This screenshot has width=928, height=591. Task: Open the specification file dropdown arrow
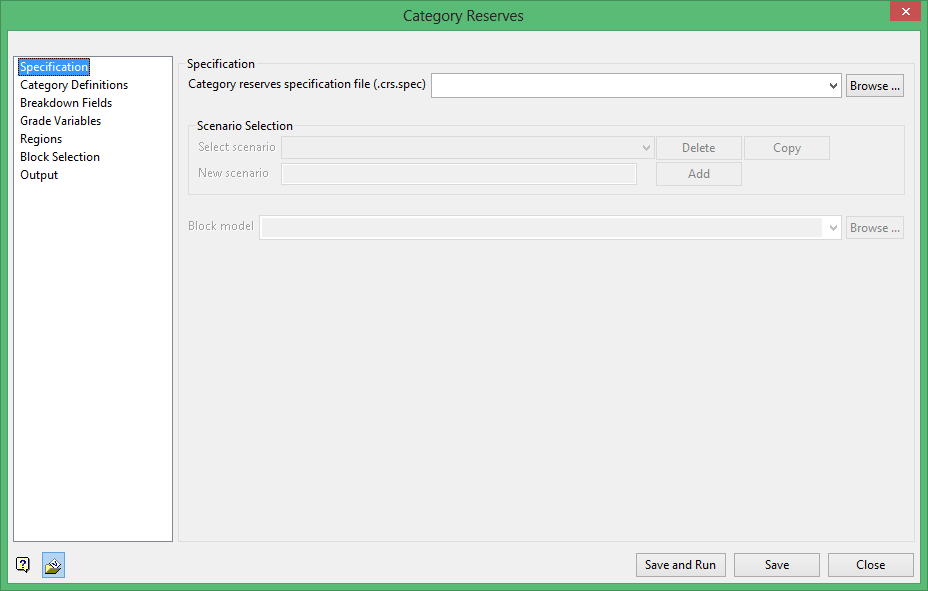point(834,86)
